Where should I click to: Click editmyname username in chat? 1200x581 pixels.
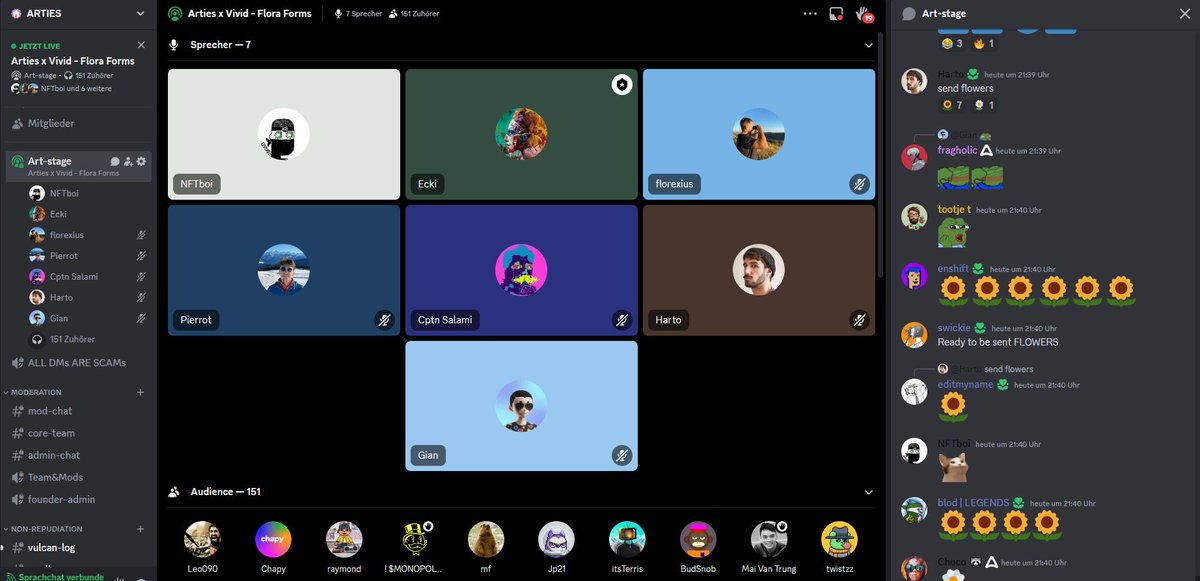(x=965, y=384)
